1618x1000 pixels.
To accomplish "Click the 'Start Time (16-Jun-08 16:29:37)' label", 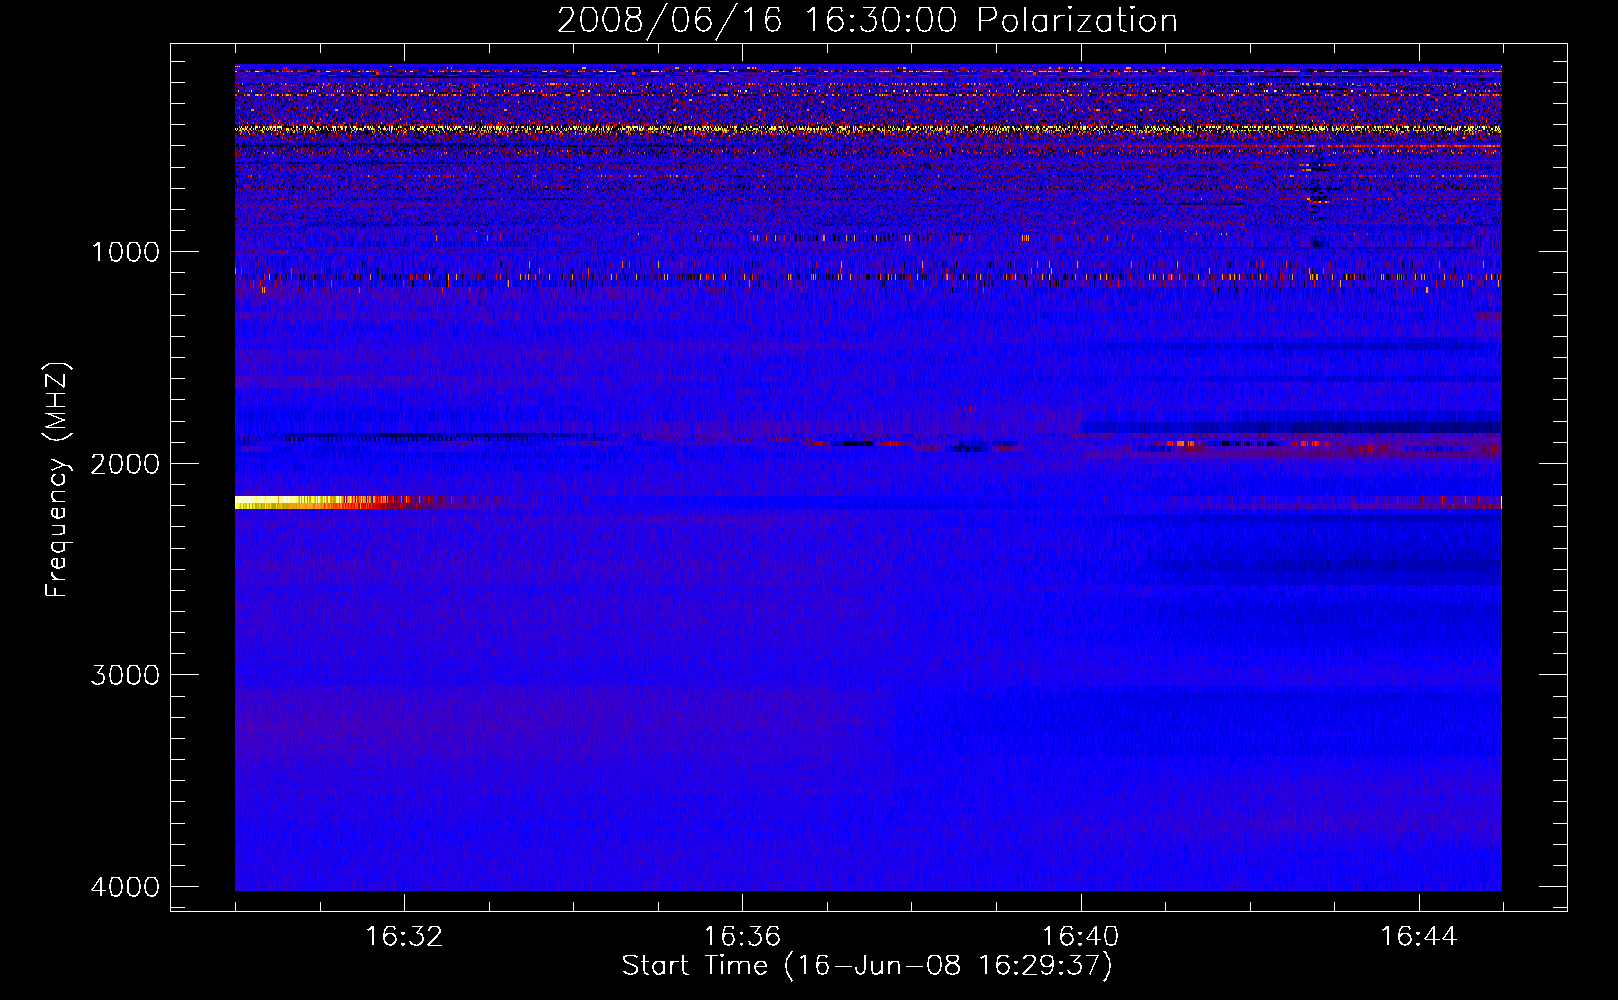I will tap(867, 966).
